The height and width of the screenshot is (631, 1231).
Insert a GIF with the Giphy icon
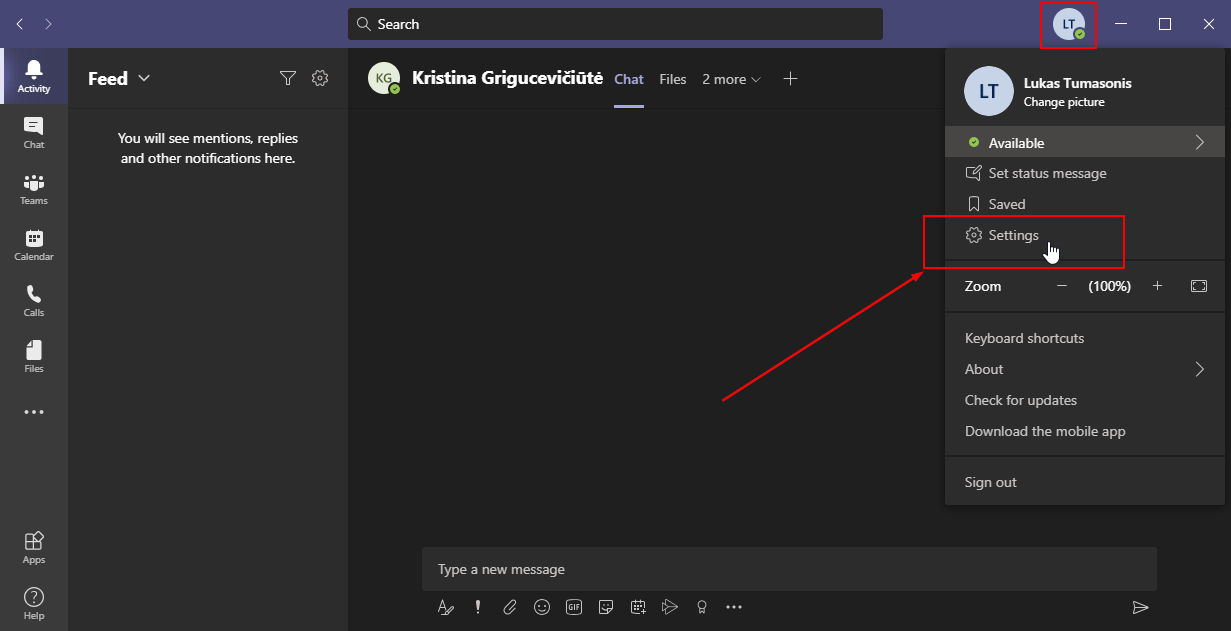tap(574, 607)
